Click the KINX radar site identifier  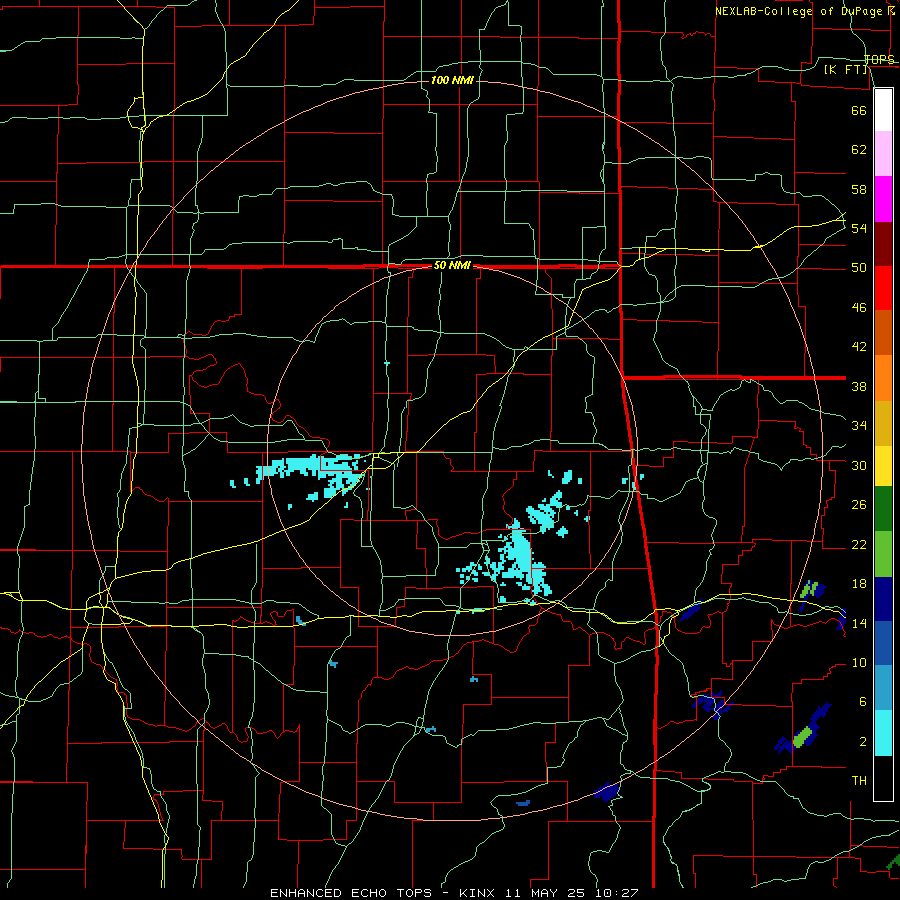tap(479, 893)
